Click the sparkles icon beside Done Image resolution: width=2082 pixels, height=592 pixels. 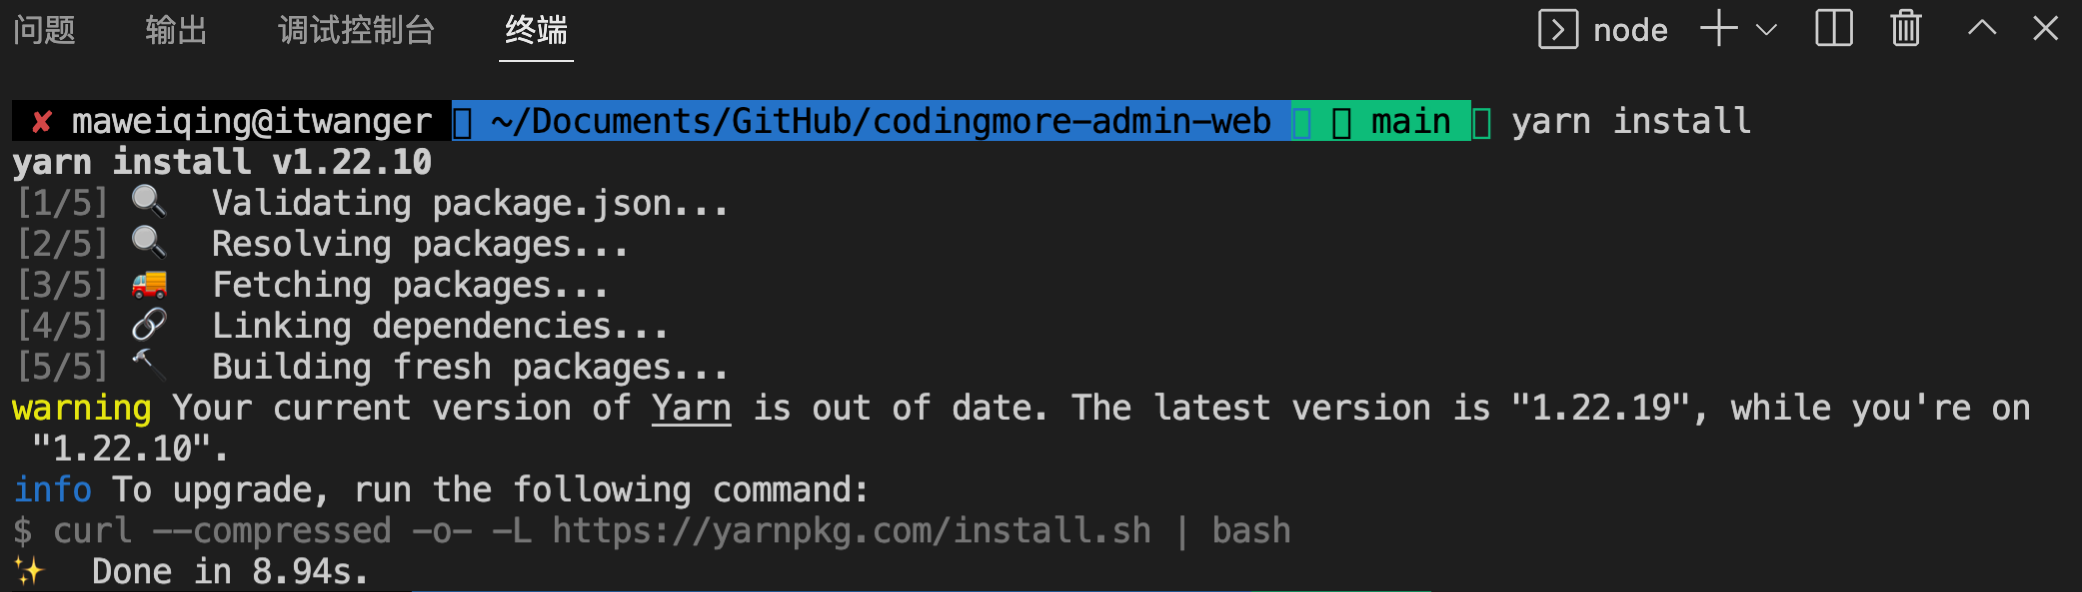[x=29, y=571]
